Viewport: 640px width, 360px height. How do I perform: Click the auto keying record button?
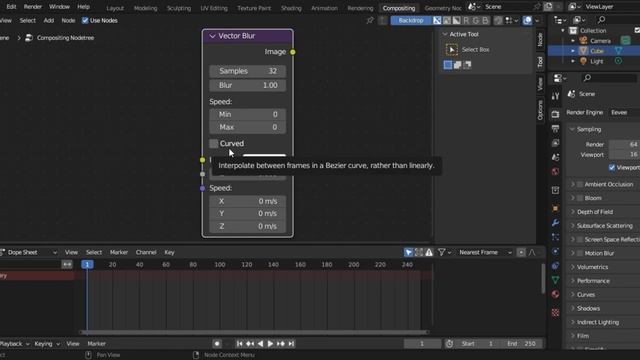click(x=217, y=344)
